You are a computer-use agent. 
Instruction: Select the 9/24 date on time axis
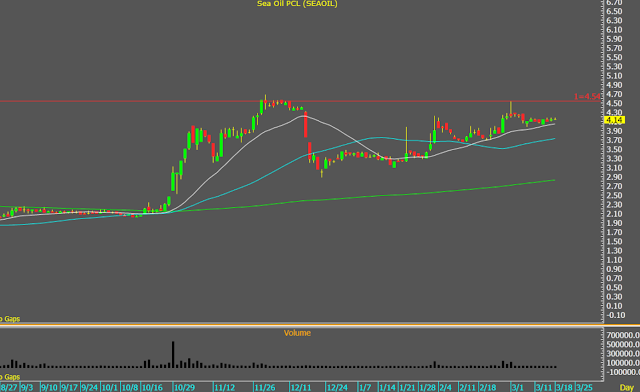click(x=89, y=387)
